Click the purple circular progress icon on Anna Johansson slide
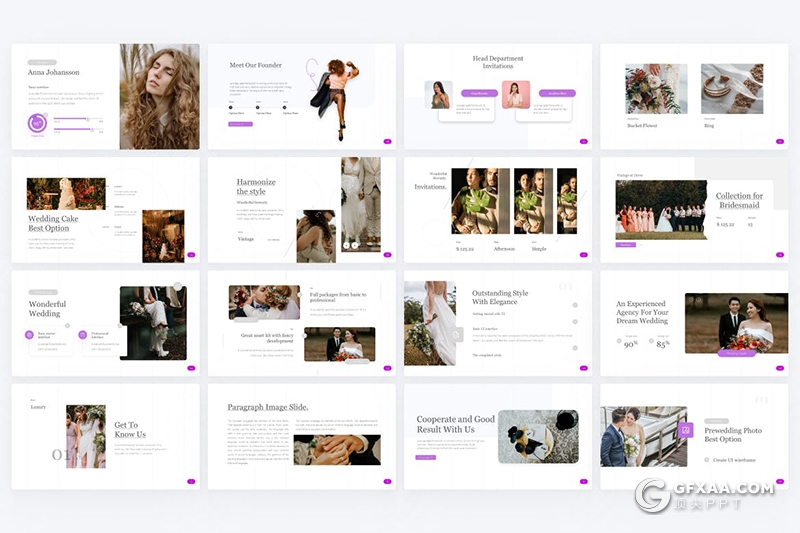 [x=37, y=122]
